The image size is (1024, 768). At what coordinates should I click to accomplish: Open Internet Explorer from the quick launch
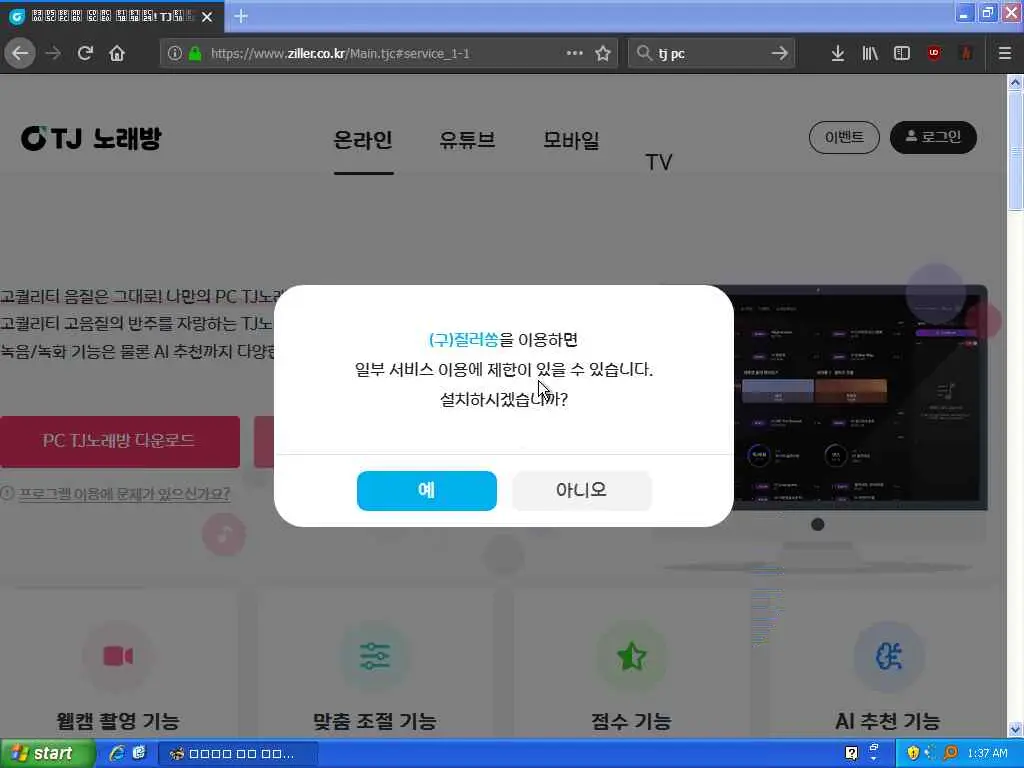(x=117, y=753)
